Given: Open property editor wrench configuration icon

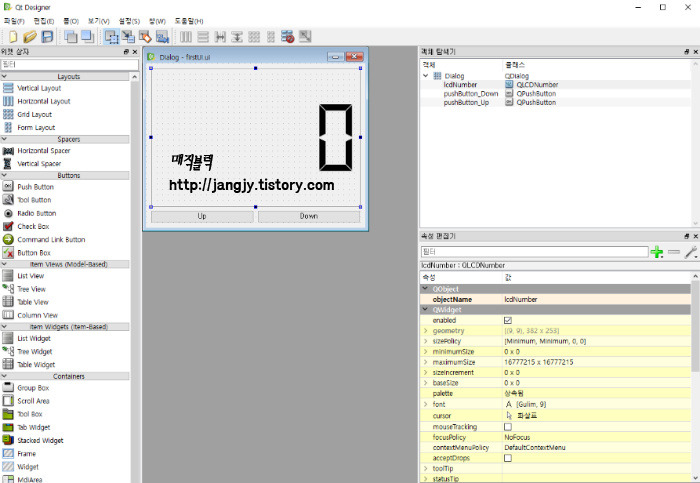Looking at the screenshot, I should tap(691, 252).
